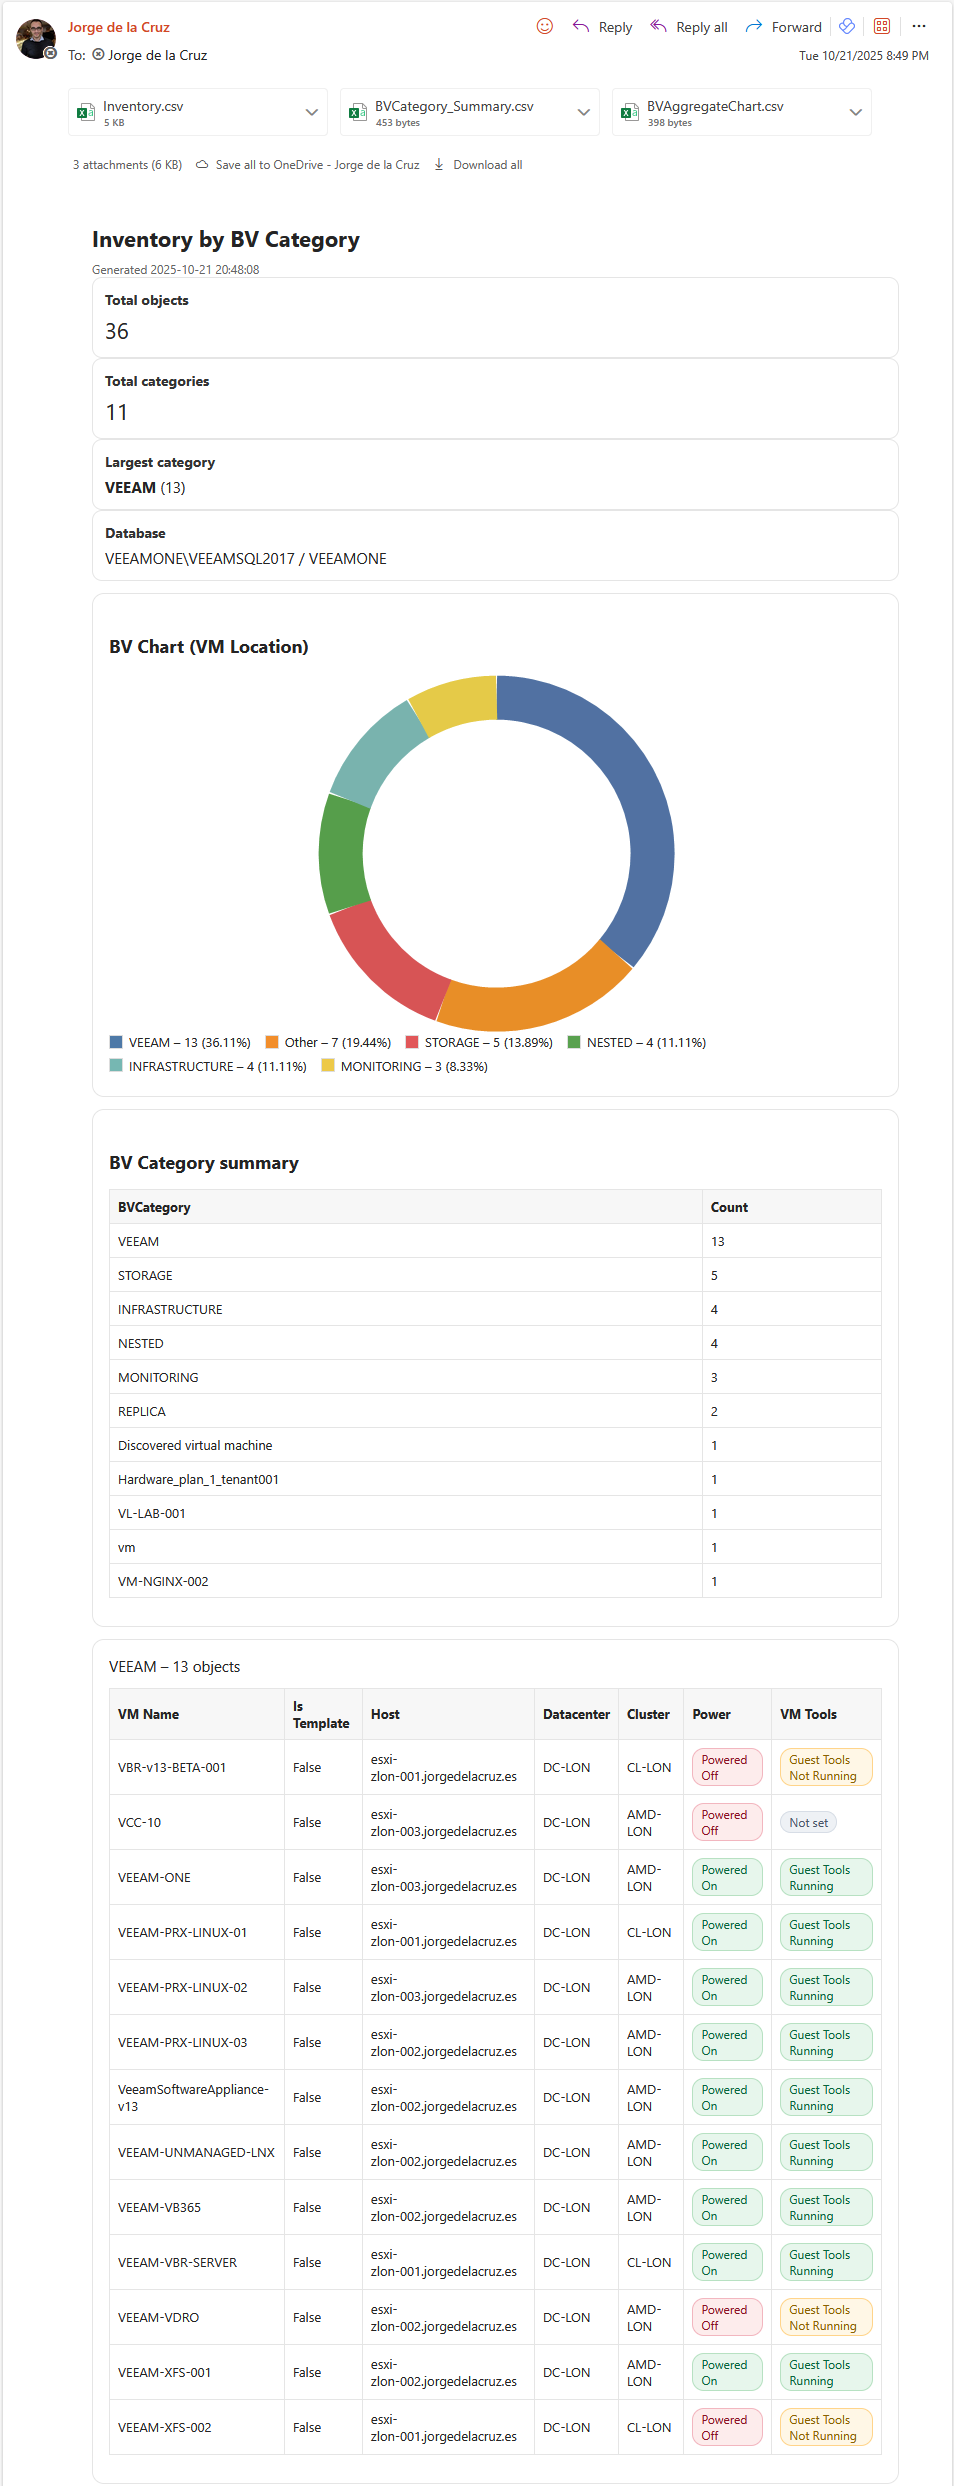This screenshot has width=954, height=2486.
Task: Open the BVAggregateChart.csv attachment
Action: (x=742, y=112)
